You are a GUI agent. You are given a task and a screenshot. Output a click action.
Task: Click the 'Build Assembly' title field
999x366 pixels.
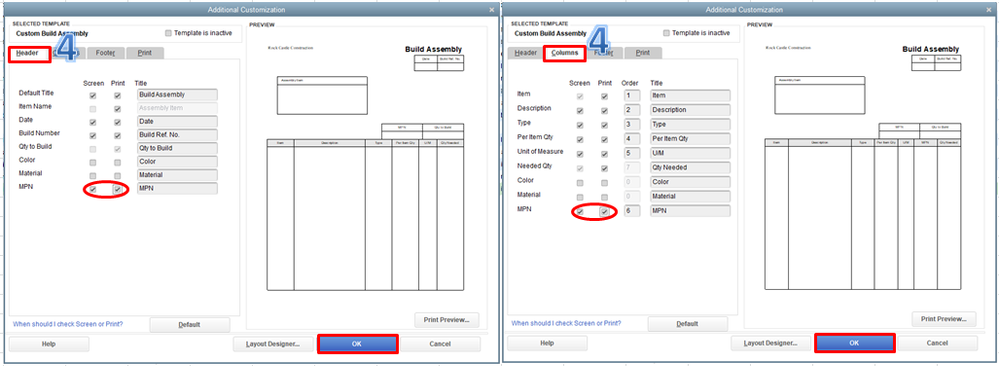point(177,94)
